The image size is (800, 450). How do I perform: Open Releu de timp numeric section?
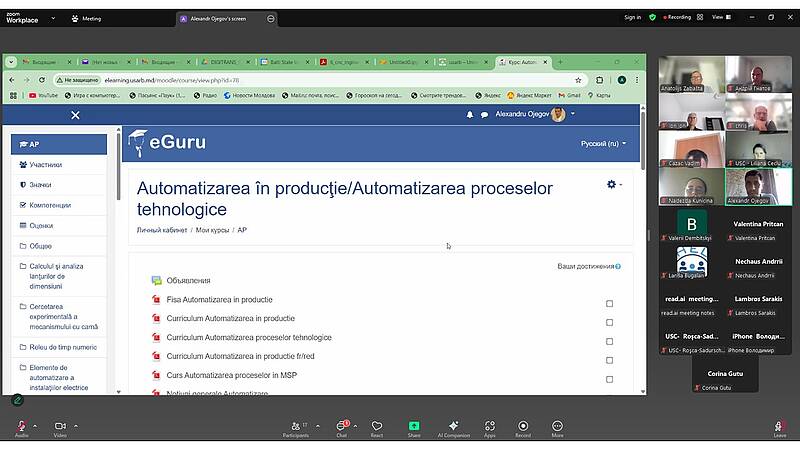[59, 347]
